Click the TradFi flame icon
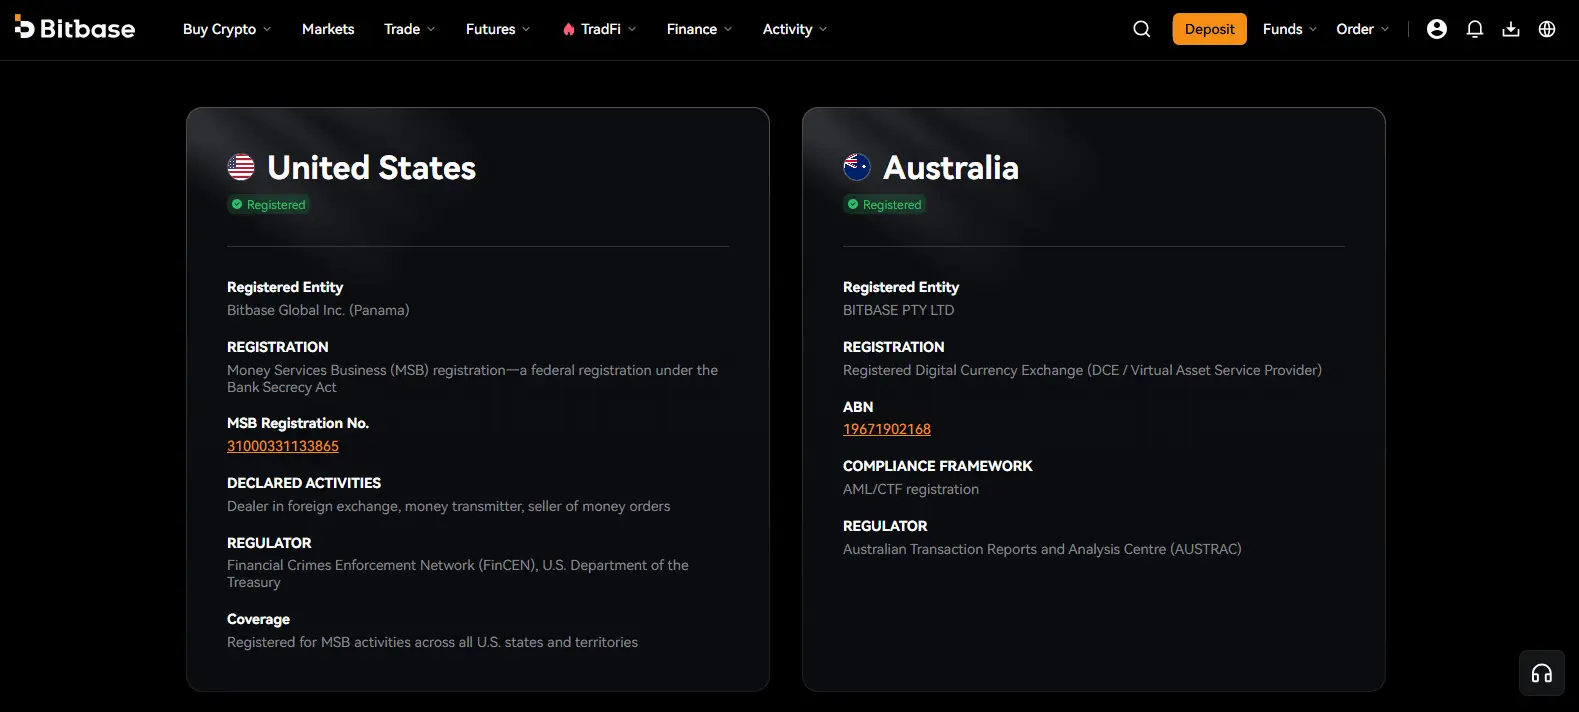 tap(569, 29)
